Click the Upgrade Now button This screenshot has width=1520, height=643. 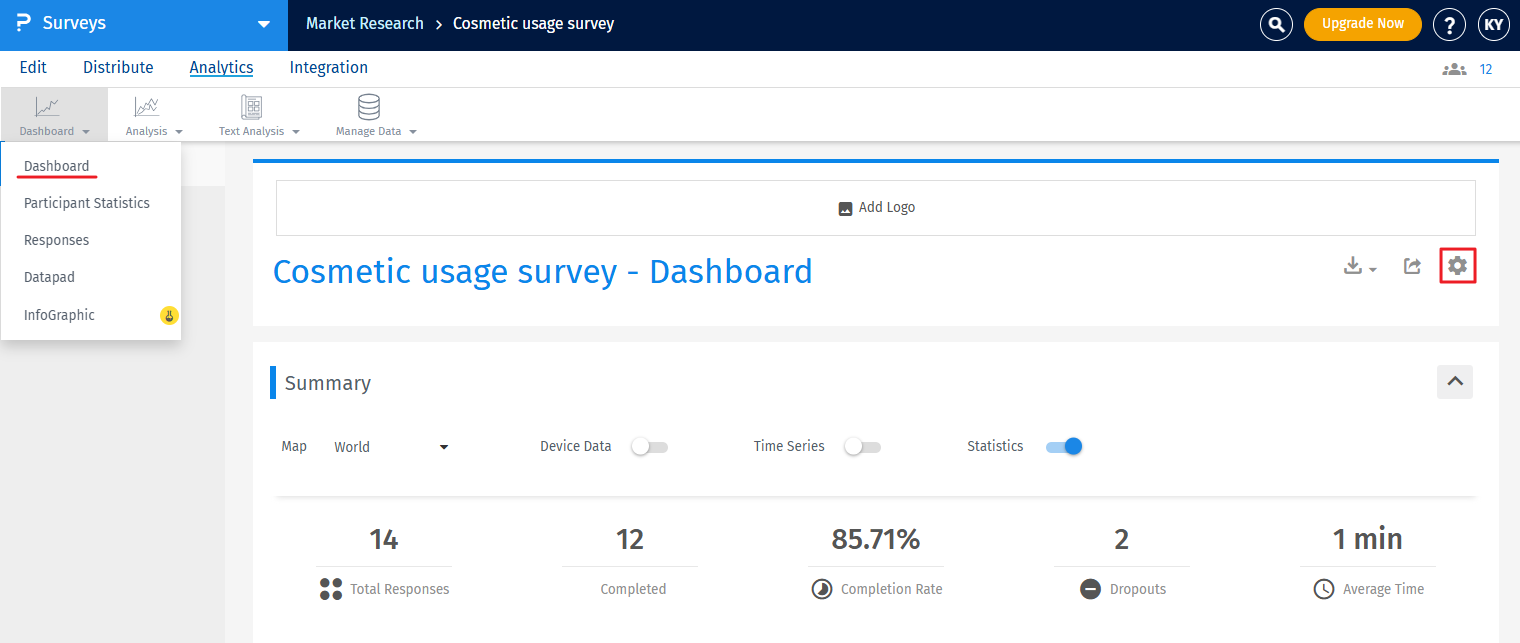1362,24
